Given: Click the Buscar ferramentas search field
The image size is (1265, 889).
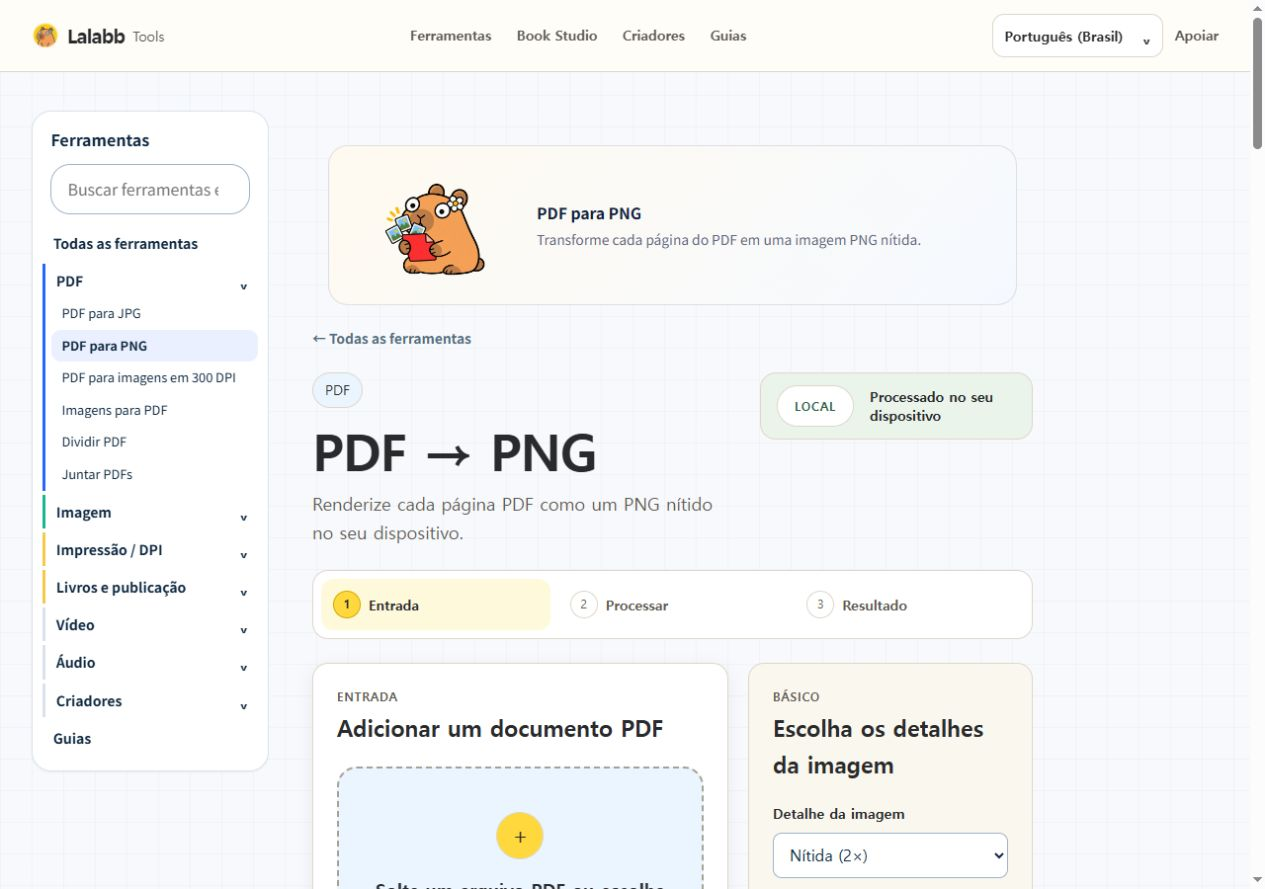Looking at the screenshot, I should click(150, 189).
